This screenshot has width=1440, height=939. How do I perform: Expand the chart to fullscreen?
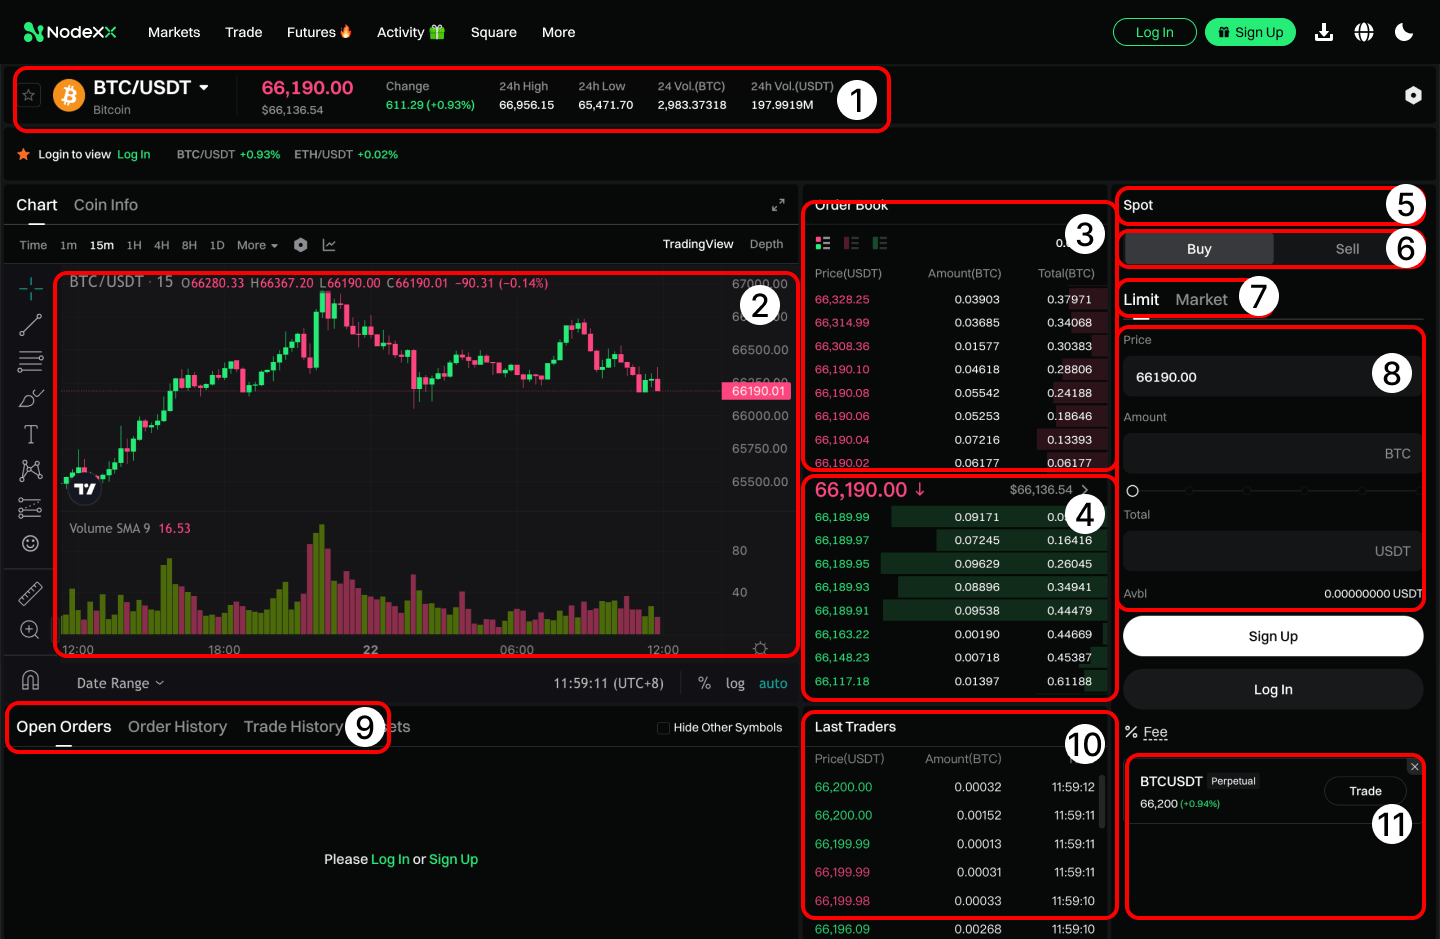tap(778, 205)
